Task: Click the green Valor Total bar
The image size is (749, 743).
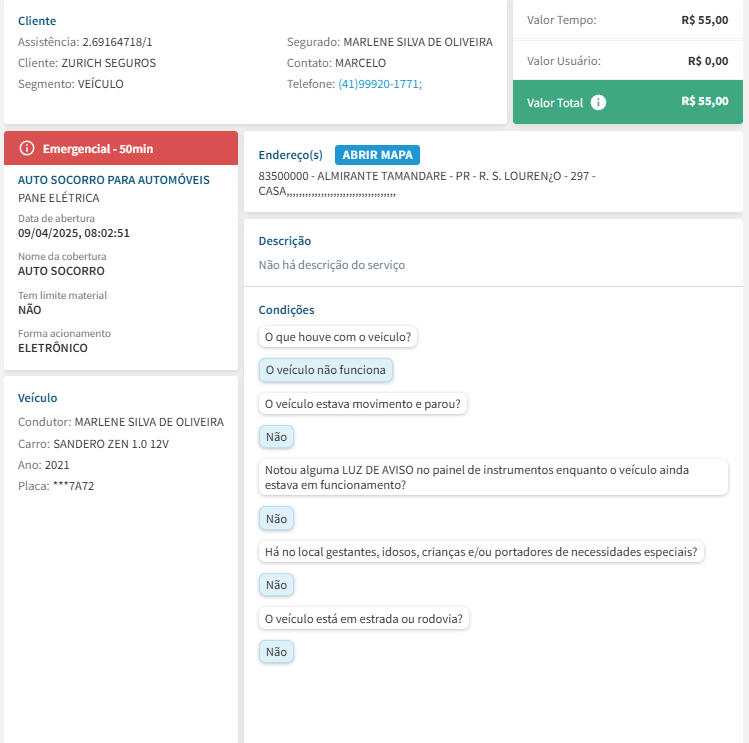Action: (628, 102)
